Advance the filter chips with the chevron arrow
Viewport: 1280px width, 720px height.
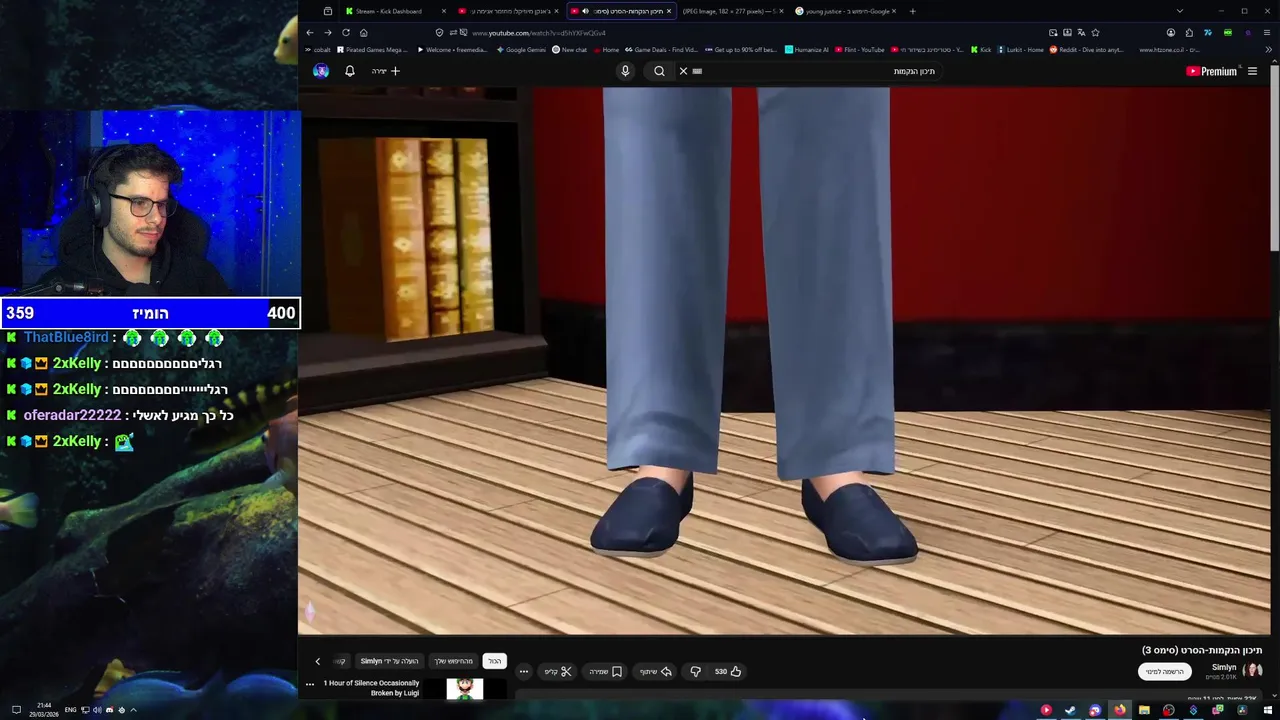(x=318, y=661)
